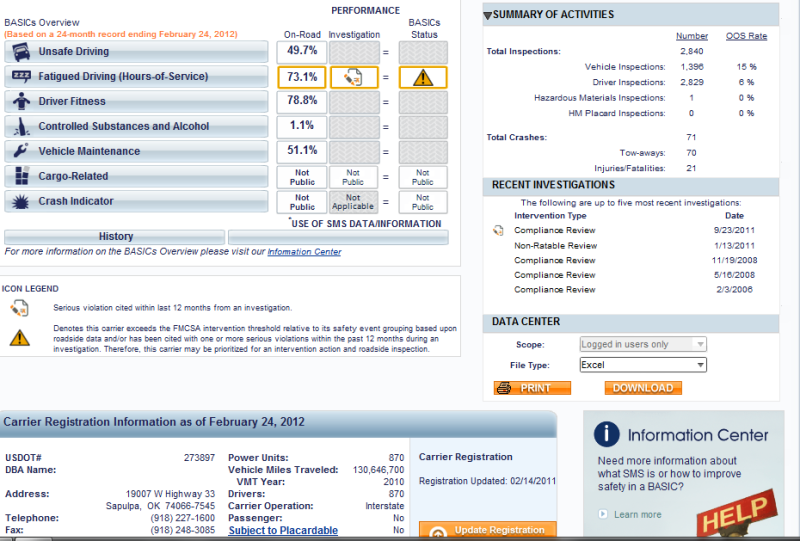Click Cargo-Related On-Road Not Public cell
Screen dimensions: 800x541
(x=302, y=177)
